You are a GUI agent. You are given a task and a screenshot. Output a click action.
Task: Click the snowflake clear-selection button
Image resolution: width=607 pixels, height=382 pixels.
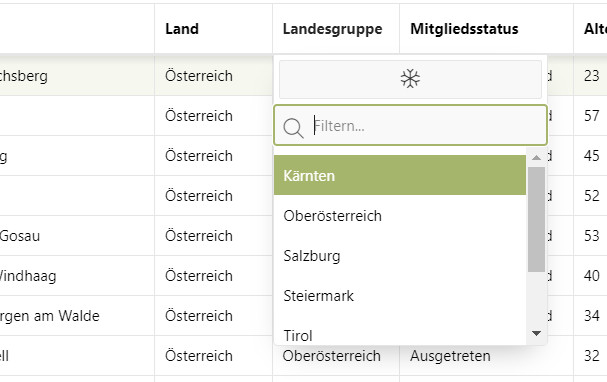pyautogui.click(x=410, y=79)
